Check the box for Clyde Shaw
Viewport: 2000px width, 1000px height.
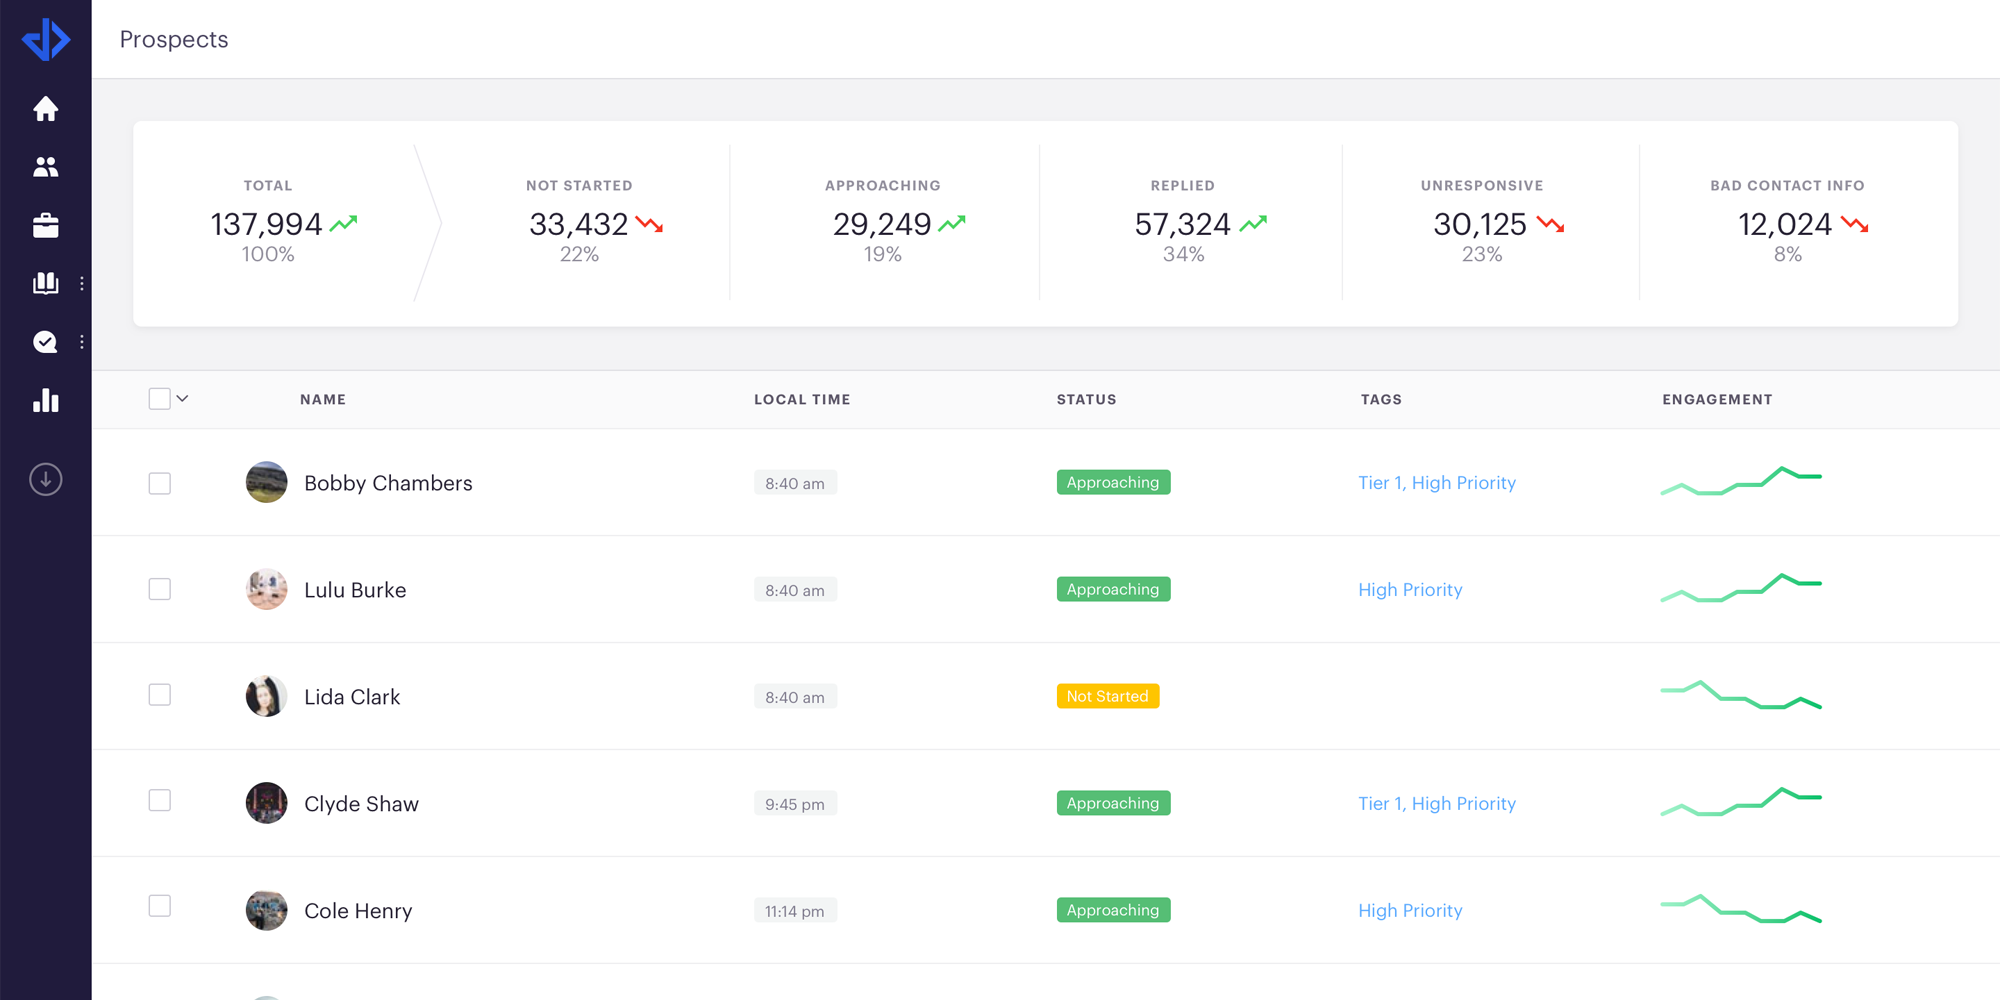[x=159, y=800]
